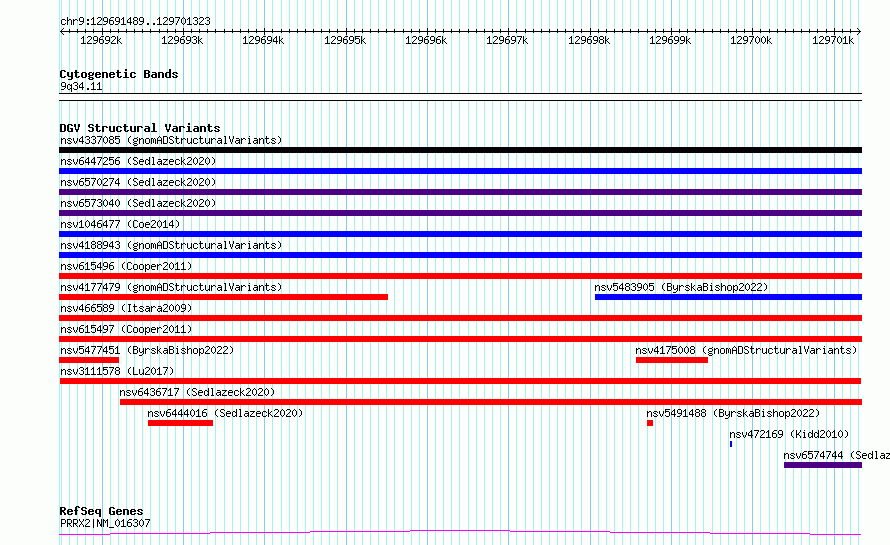
Task: Select the black nsv4337085 variant bar
Action: click(x=460, y=150)
